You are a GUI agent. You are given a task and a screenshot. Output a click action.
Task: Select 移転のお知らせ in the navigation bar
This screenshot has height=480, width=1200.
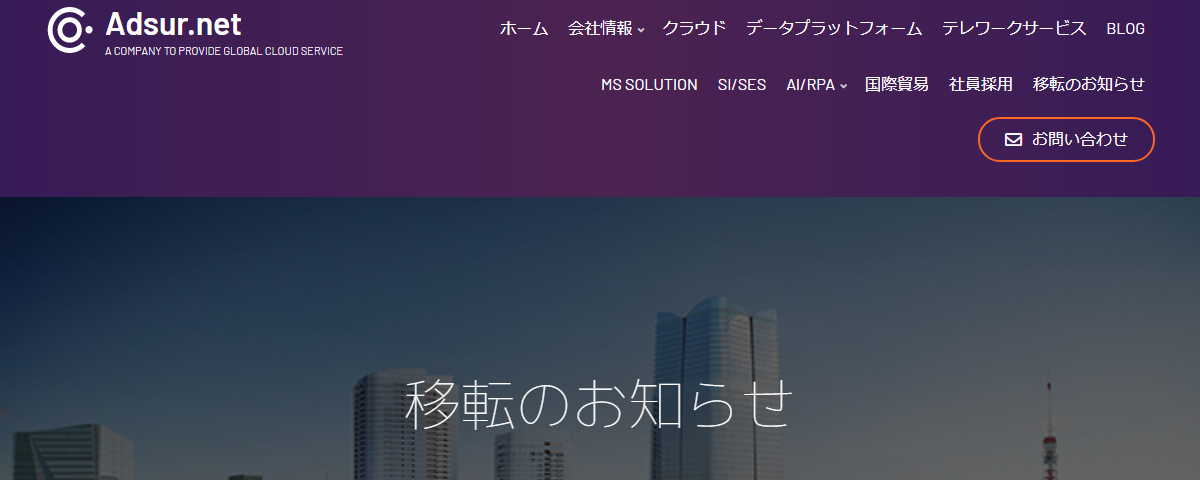pos(1089,85)
